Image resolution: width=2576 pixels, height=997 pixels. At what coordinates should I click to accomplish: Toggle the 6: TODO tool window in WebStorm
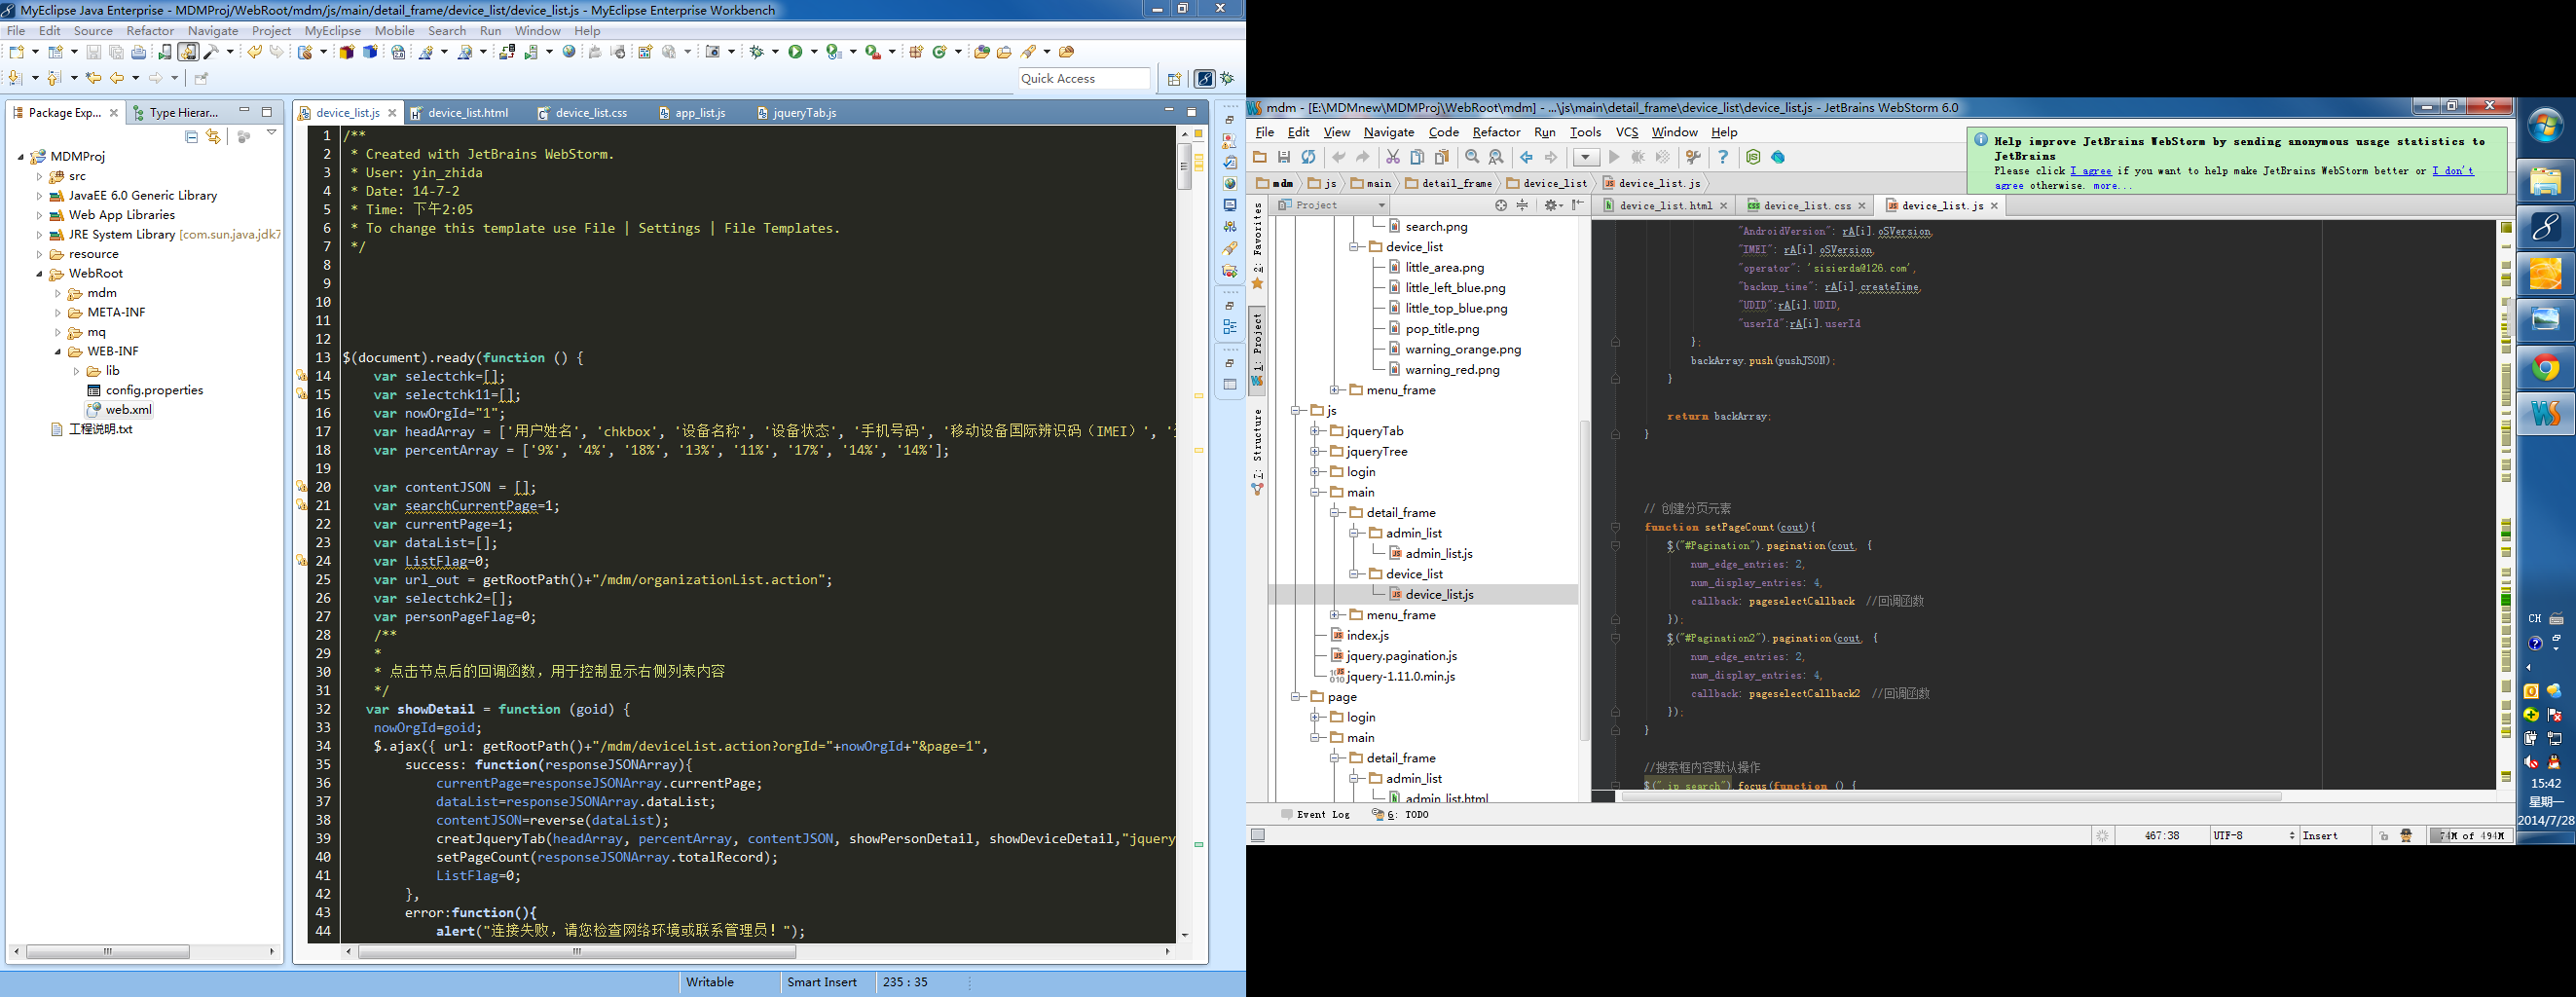click(1400, 814)
